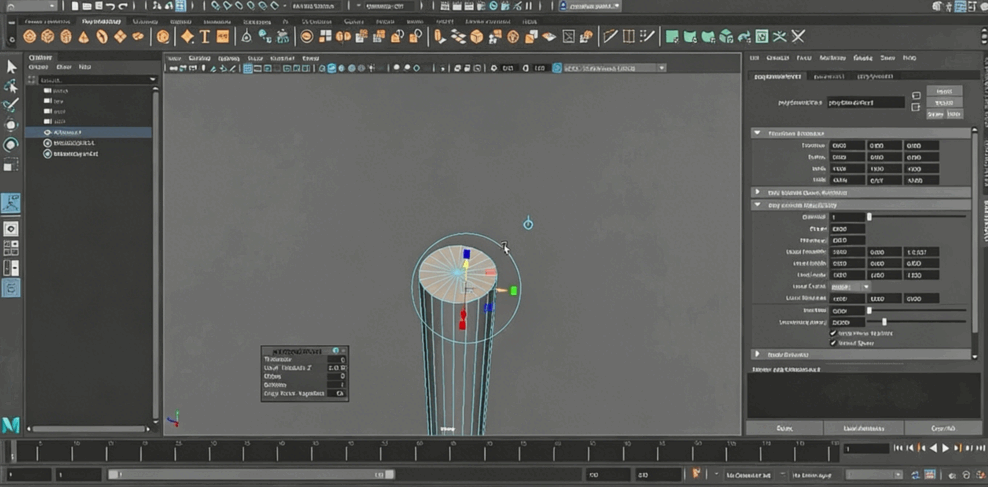Click the Select button below Attribute Editor
The width and height of the screenshot is (988, 487).
[x=785, y=428]
